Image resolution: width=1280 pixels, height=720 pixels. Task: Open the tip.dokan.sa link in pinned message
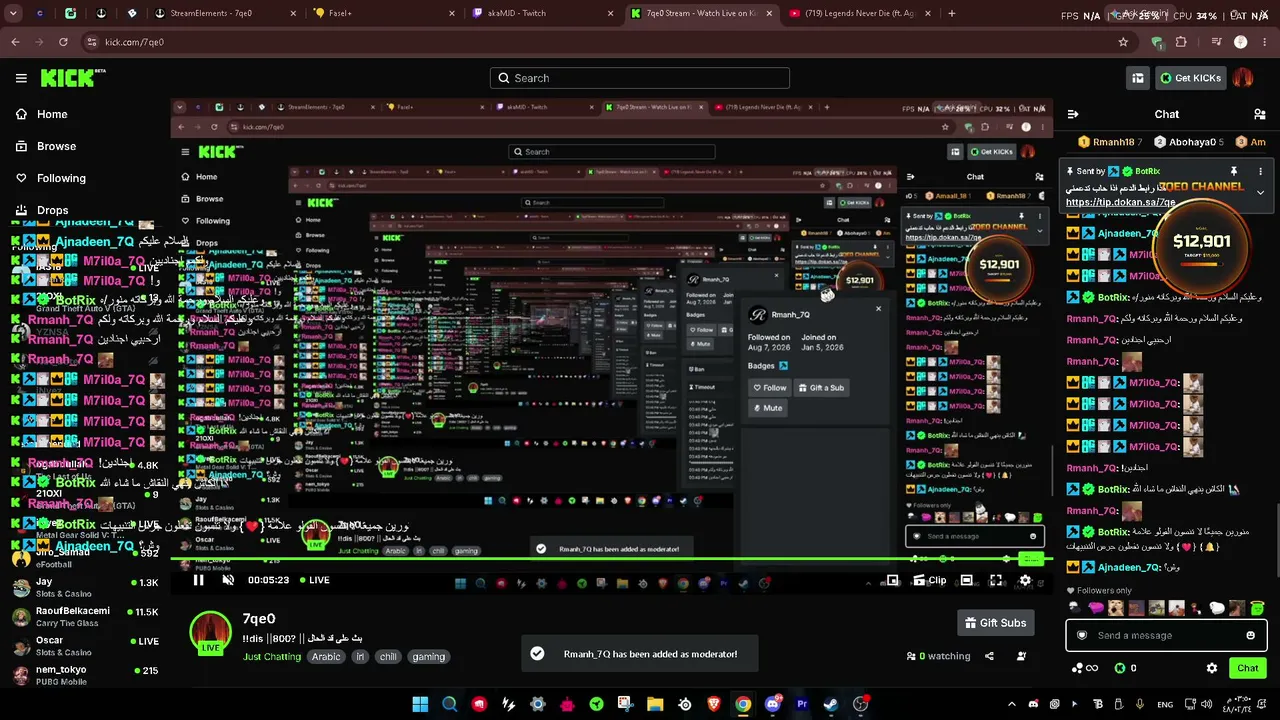pos(1120,202)
